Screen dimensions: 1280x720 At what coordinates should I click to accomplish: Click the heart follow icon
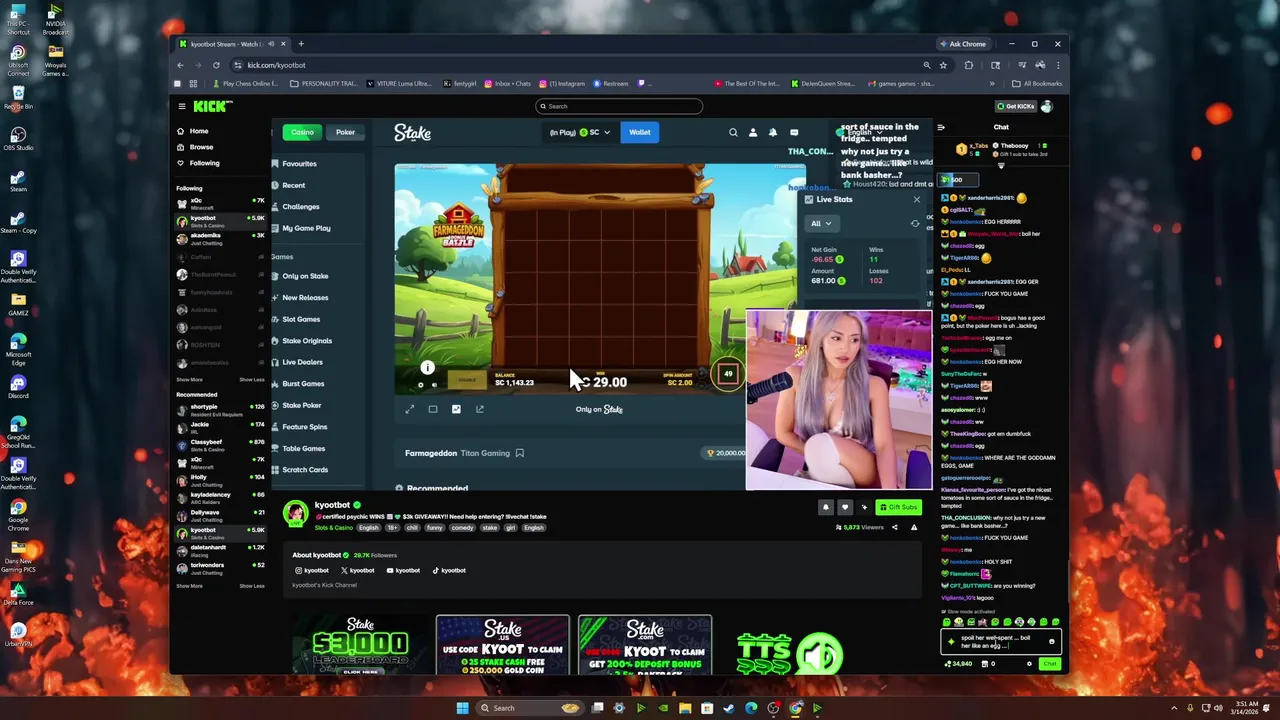click(845, 507)
